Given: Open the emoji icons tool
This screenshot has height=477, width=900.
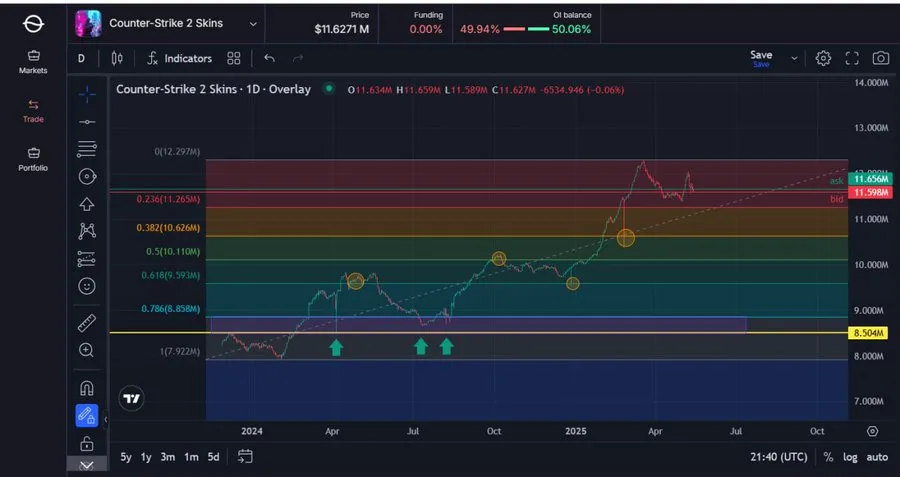Looking at the screenshot, I should pos(87,286).
